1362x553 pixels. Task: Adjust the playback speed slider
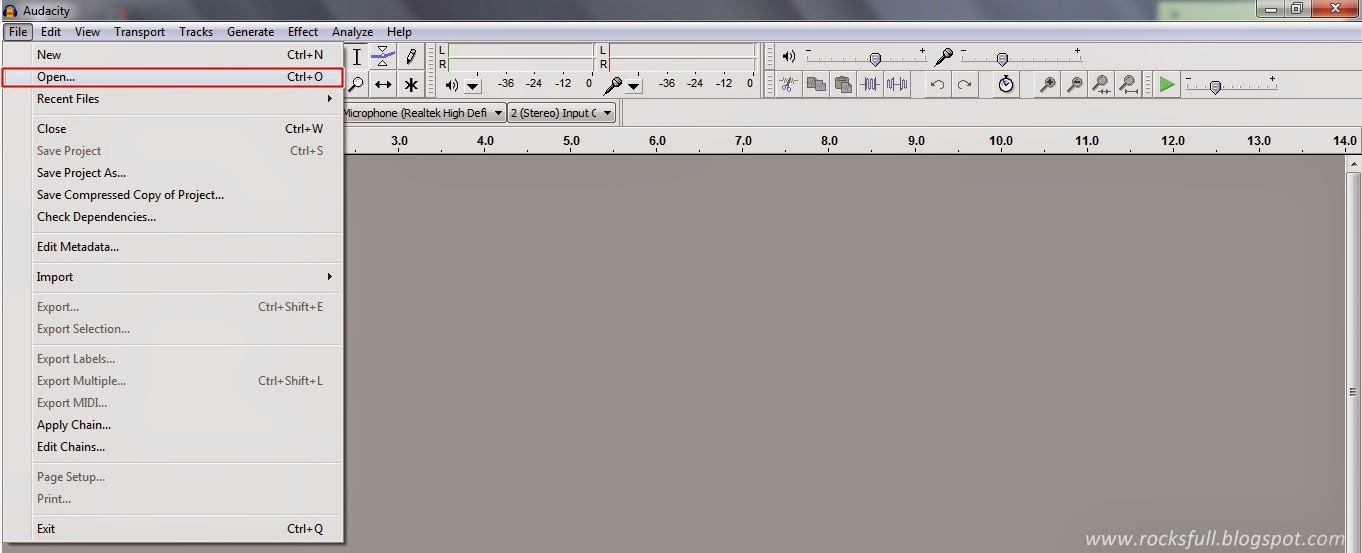pyautogui.click(x=1215, y=87)
